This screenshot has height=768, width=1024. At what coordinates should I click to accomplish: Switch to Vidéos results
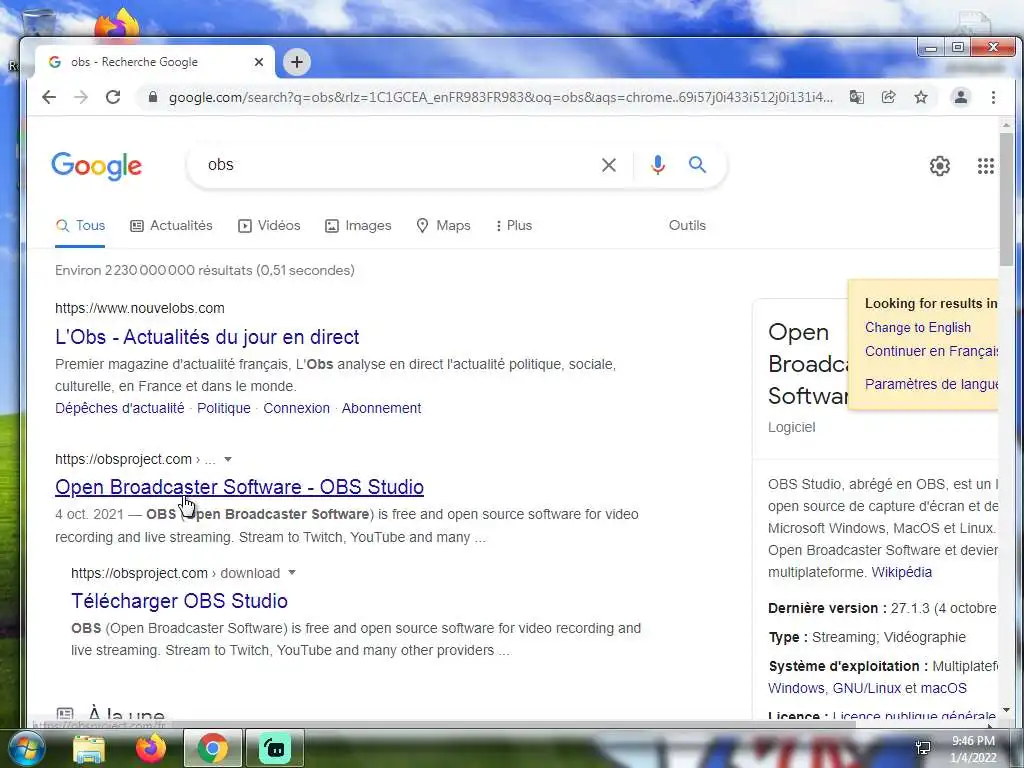pyautogui.click(x=269, y=225)
